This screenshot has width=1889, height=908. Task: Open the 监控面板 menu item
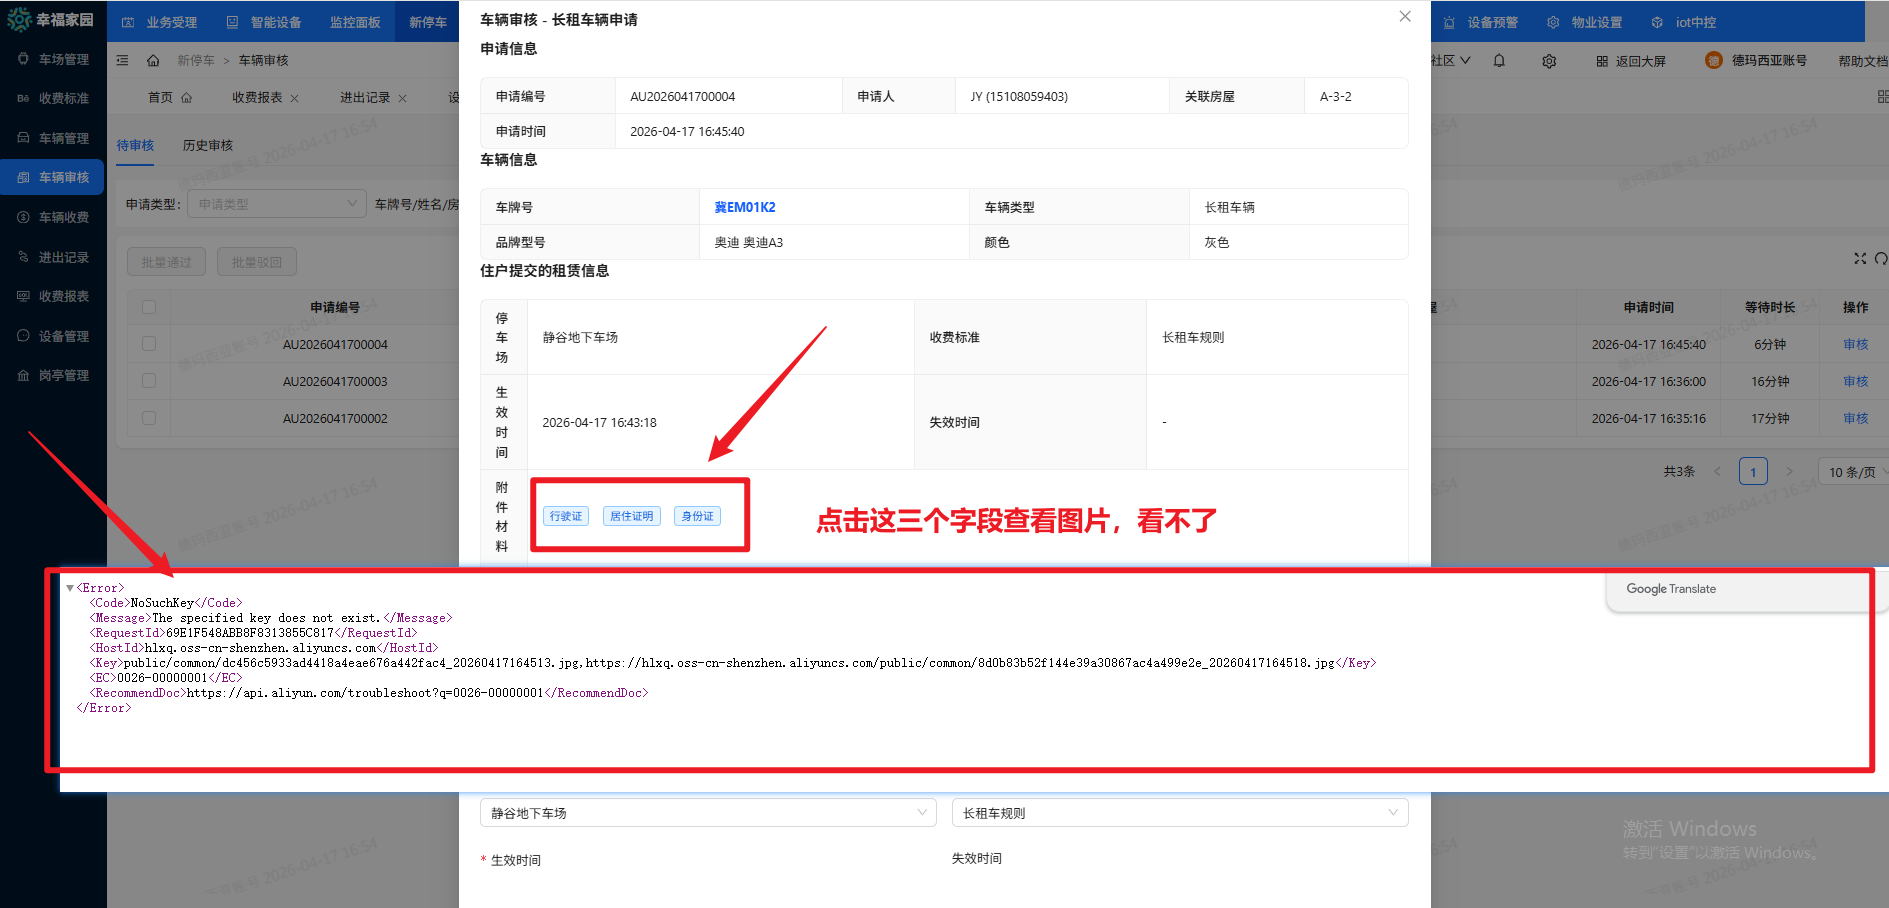(x=355, y=21)
